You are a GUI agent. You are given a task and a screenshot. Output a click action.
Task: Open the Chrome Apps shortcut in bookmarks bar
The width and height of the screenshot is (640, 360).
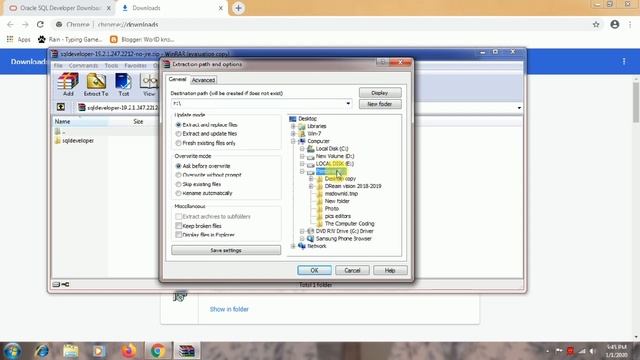point(18,39)
